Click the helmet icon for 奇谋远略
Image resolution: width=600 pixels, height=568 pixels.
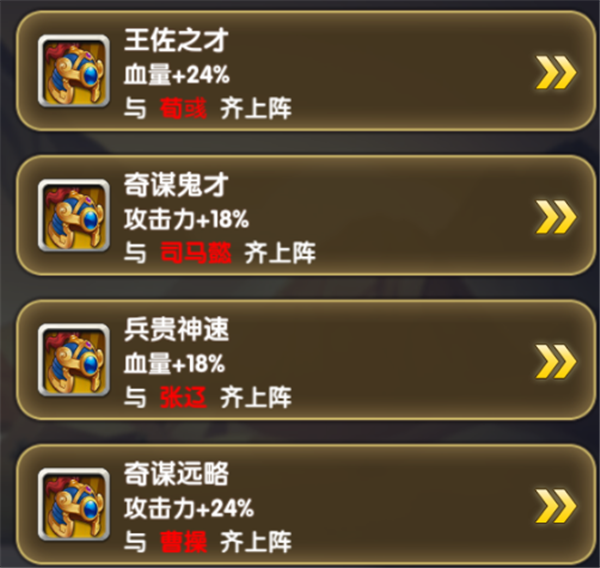pos(74,504)
